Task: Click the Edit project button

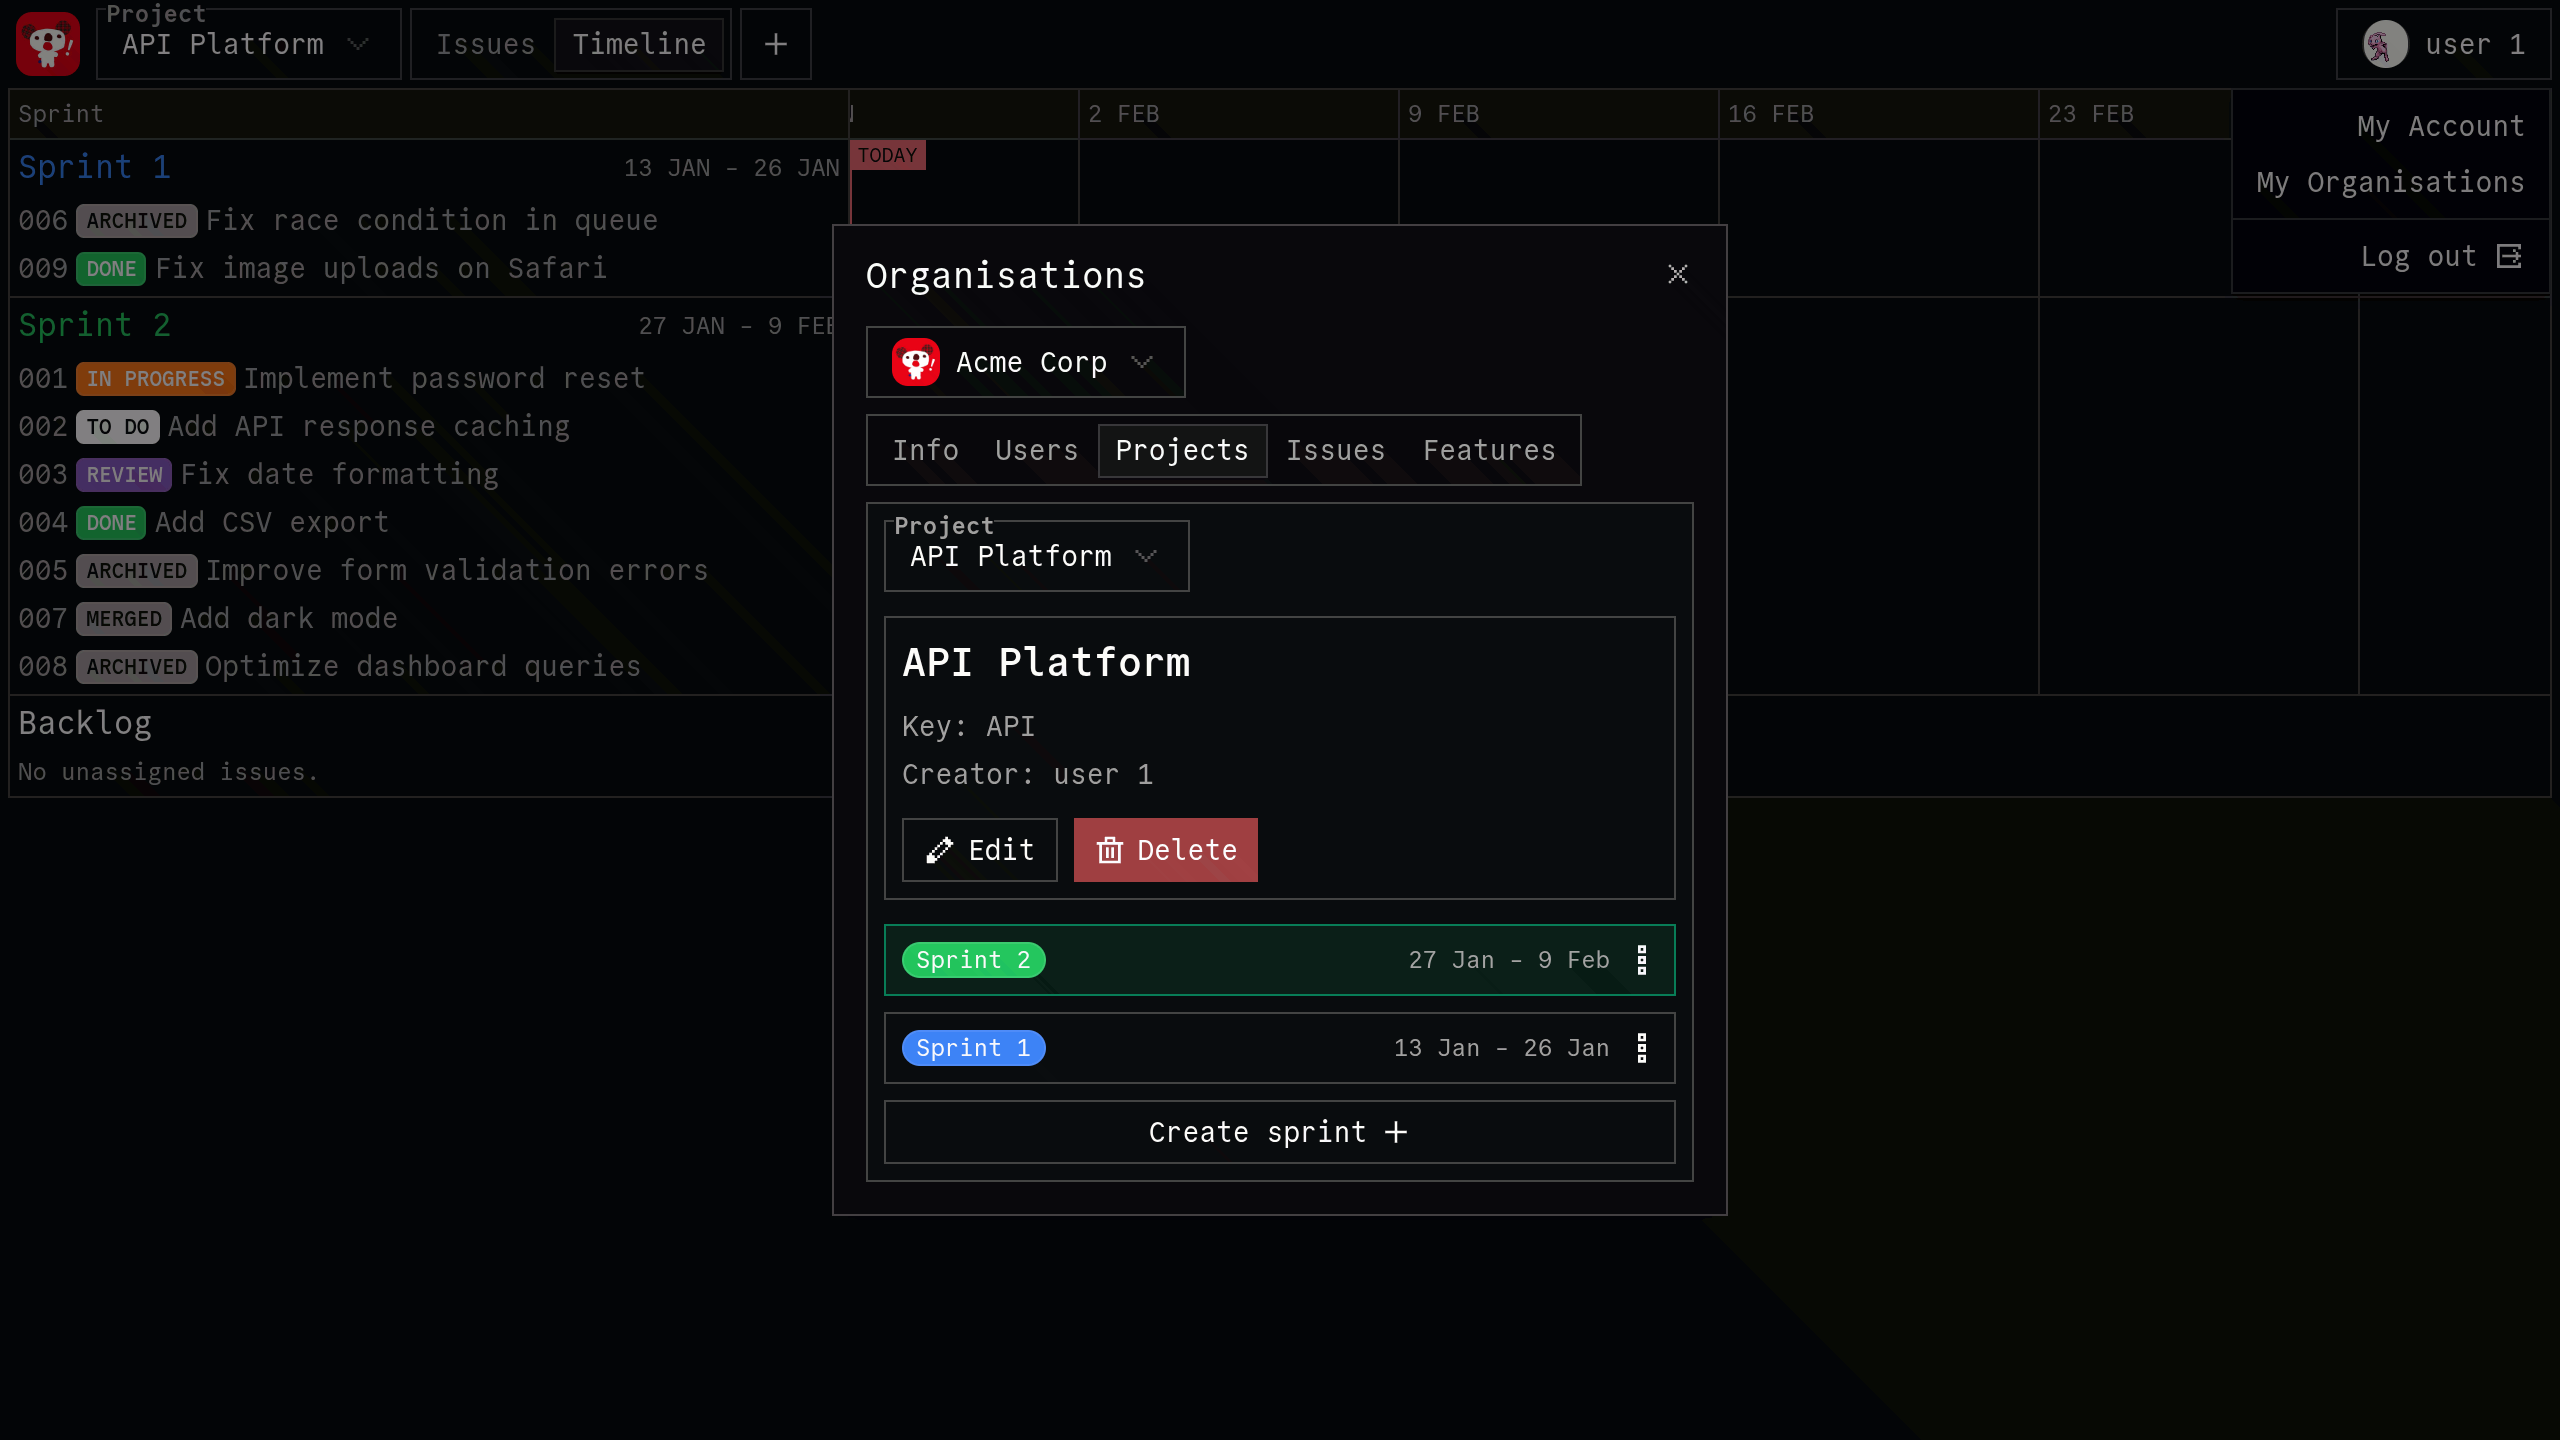Action: [x=979, y=850]
